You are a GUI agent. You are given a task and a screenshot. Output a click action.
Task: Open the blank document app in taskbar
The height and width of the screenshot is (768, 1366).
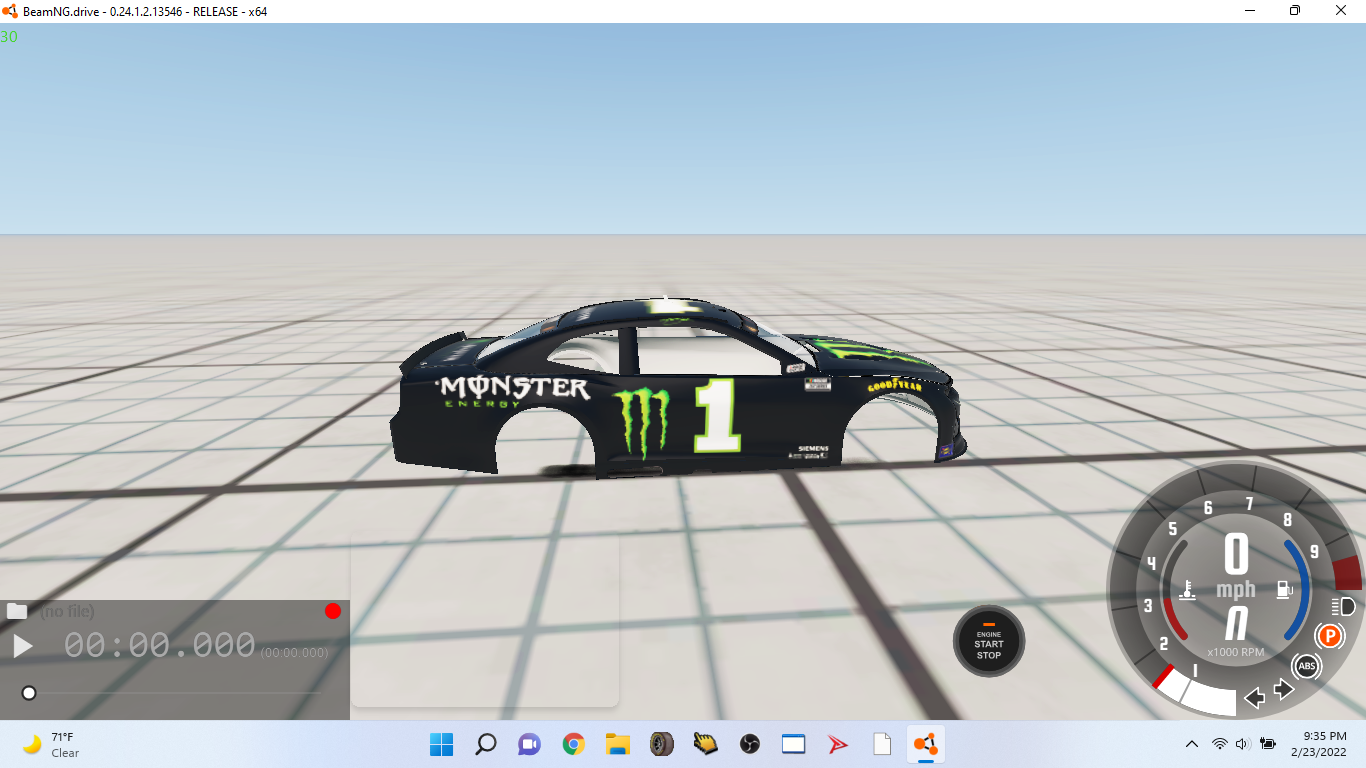tap(881, 744)
